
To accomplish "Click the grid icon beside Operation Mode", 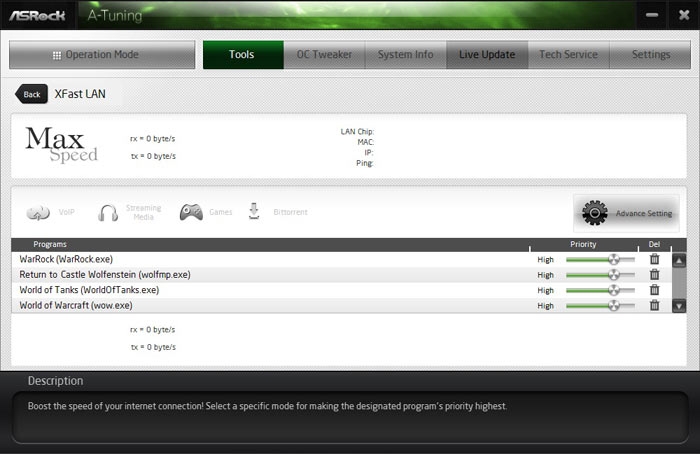I will pos(57,55).
